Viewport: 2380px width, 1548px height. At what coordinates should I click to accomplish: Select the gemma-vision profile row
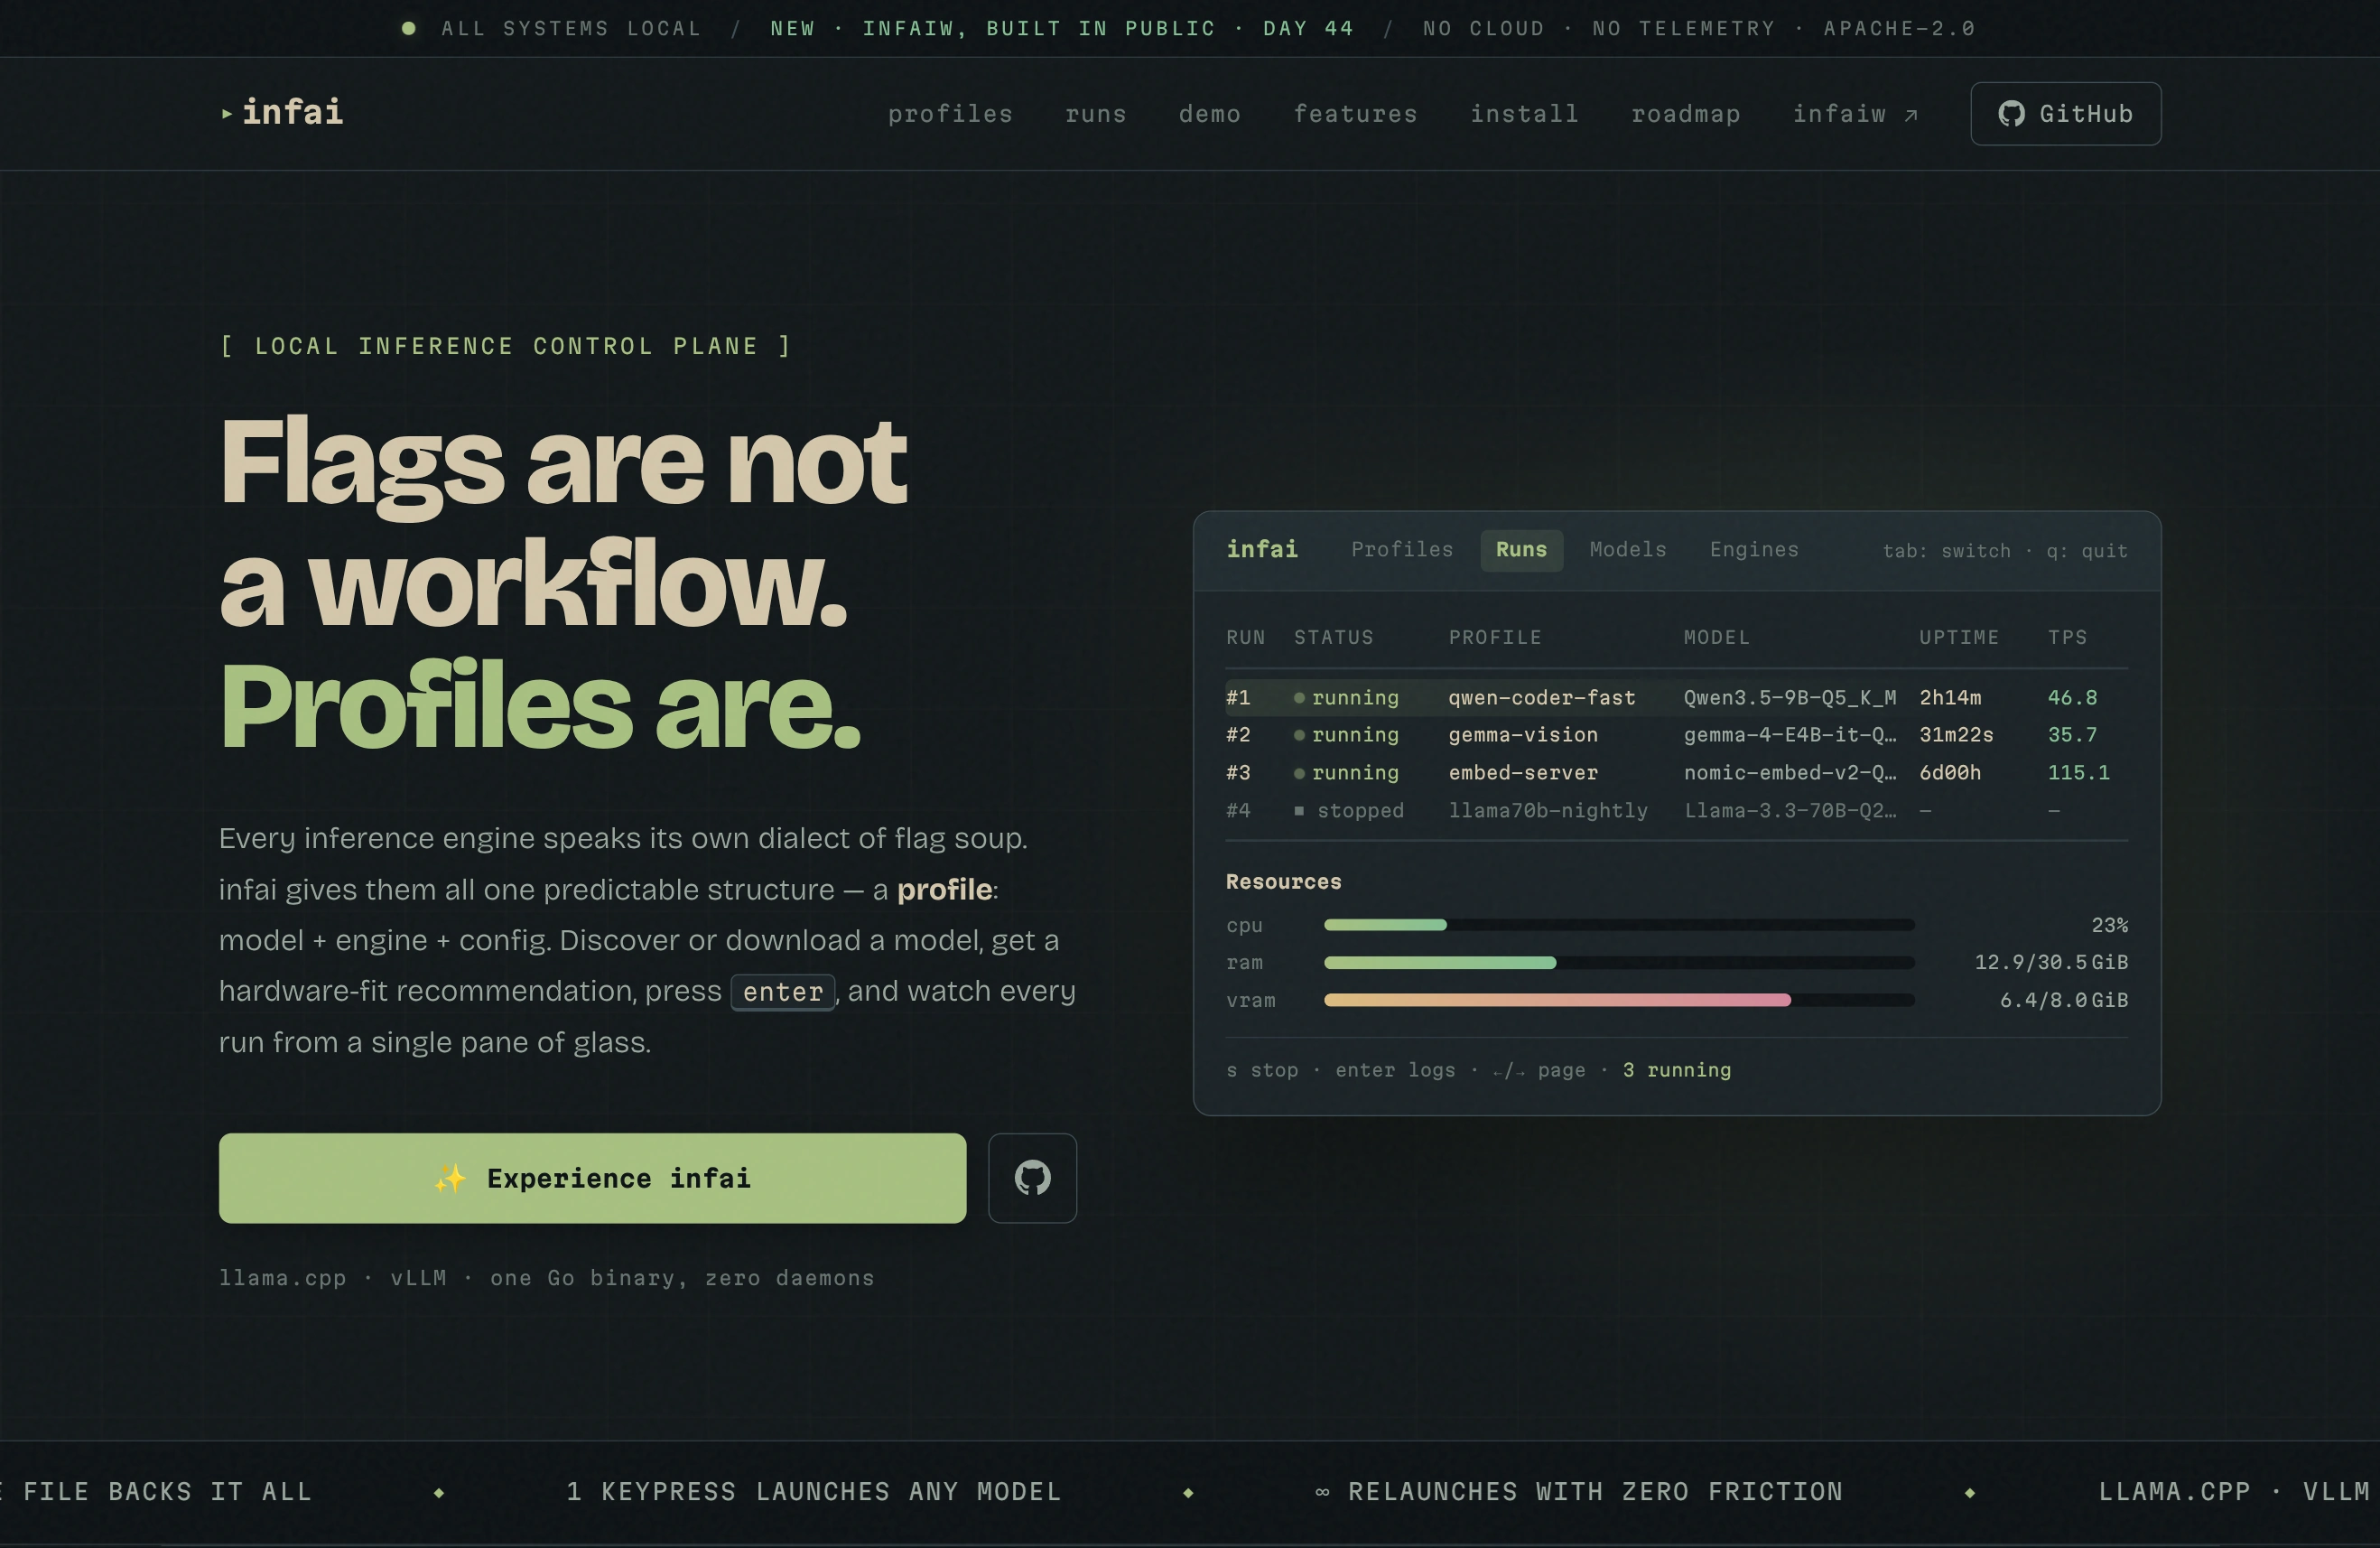(1676, 735)
